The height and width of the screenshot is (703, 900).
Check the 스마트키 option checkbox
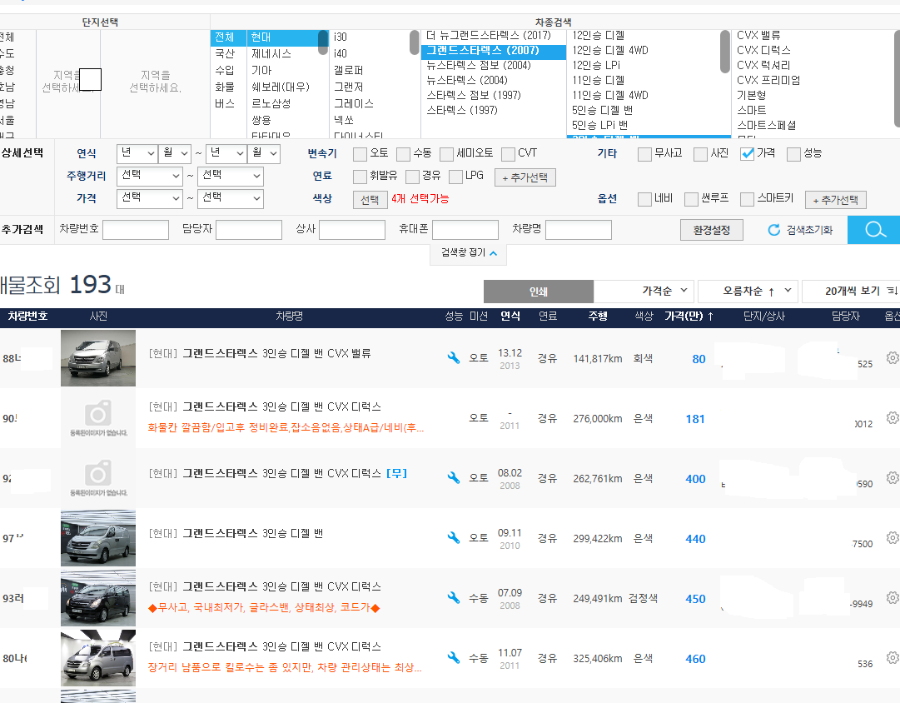coord(747,199)
